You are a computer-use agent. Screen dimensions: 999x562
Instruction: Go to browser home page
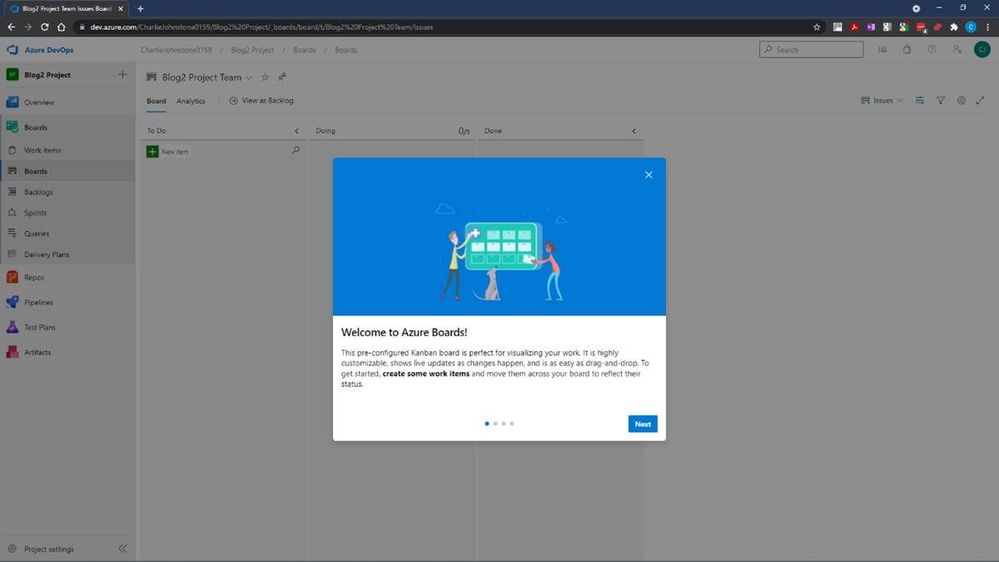point(61,27)
